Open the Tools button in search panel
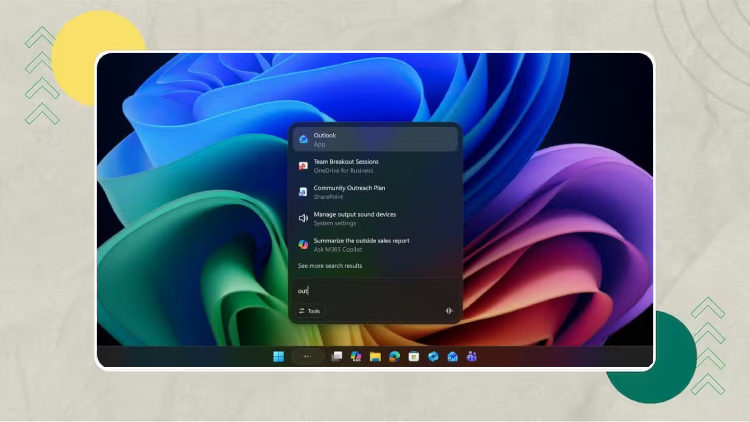 [310, 311]
